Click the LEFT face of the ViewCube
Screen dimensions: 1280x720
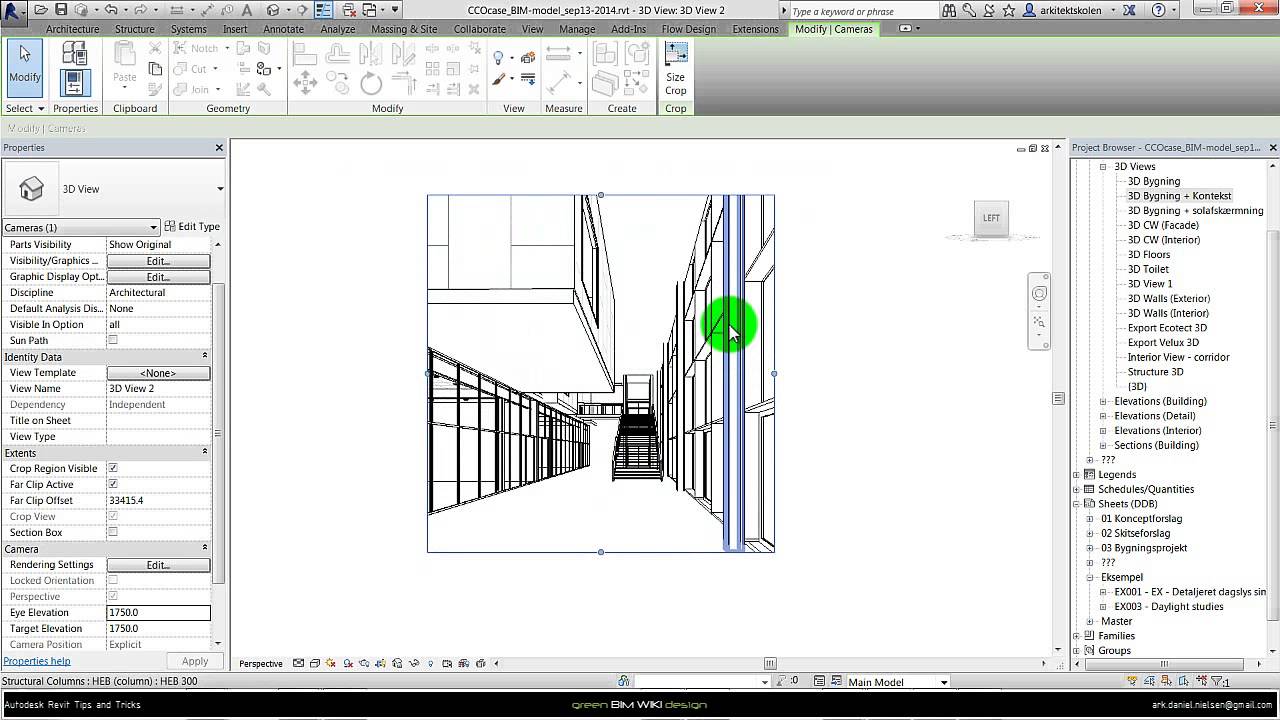point(991,218)
